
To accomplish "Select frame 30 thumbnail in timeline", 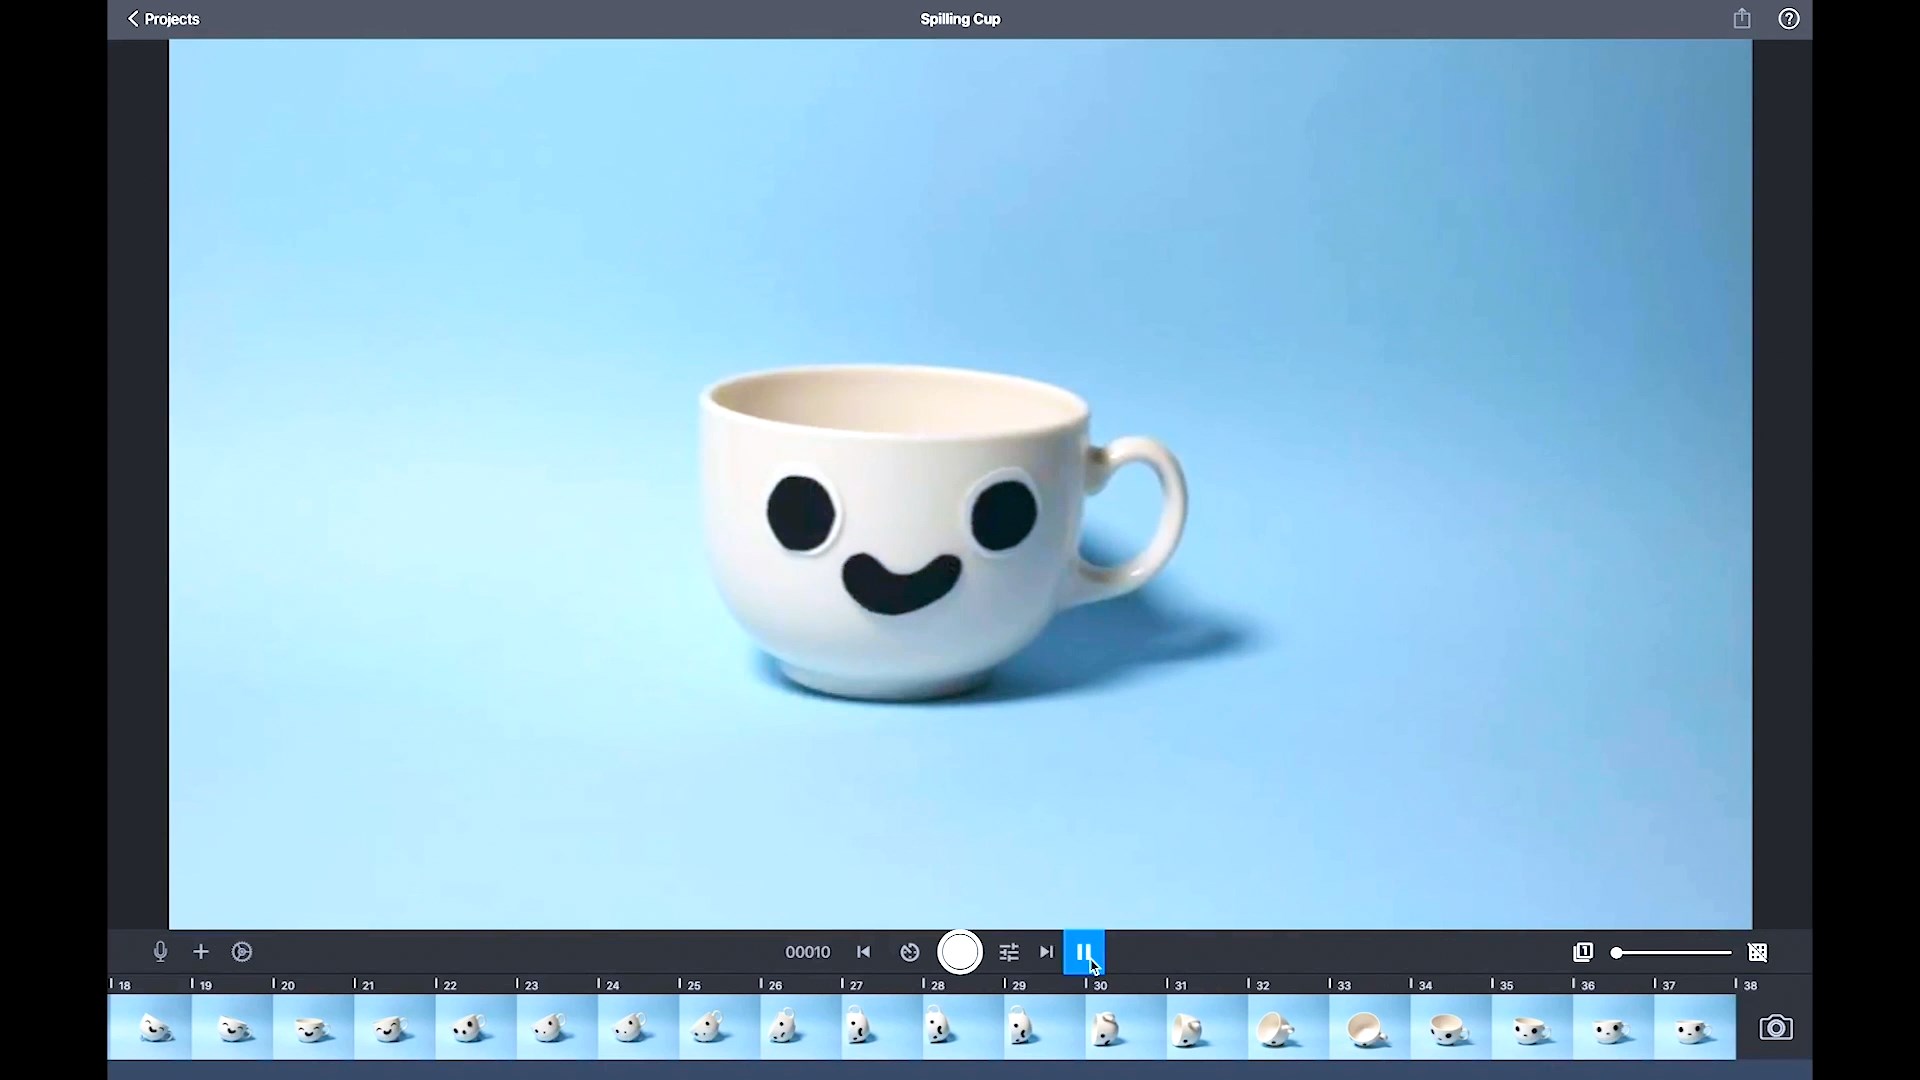I will (1126, 1028).
